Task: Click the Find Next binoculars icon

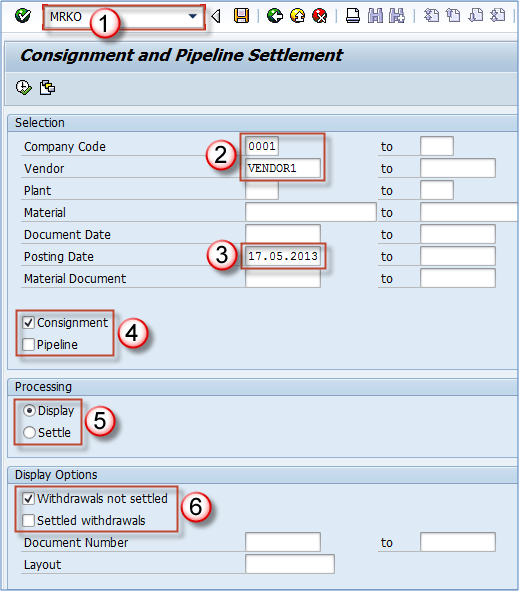Action: (x=397, y=16)
